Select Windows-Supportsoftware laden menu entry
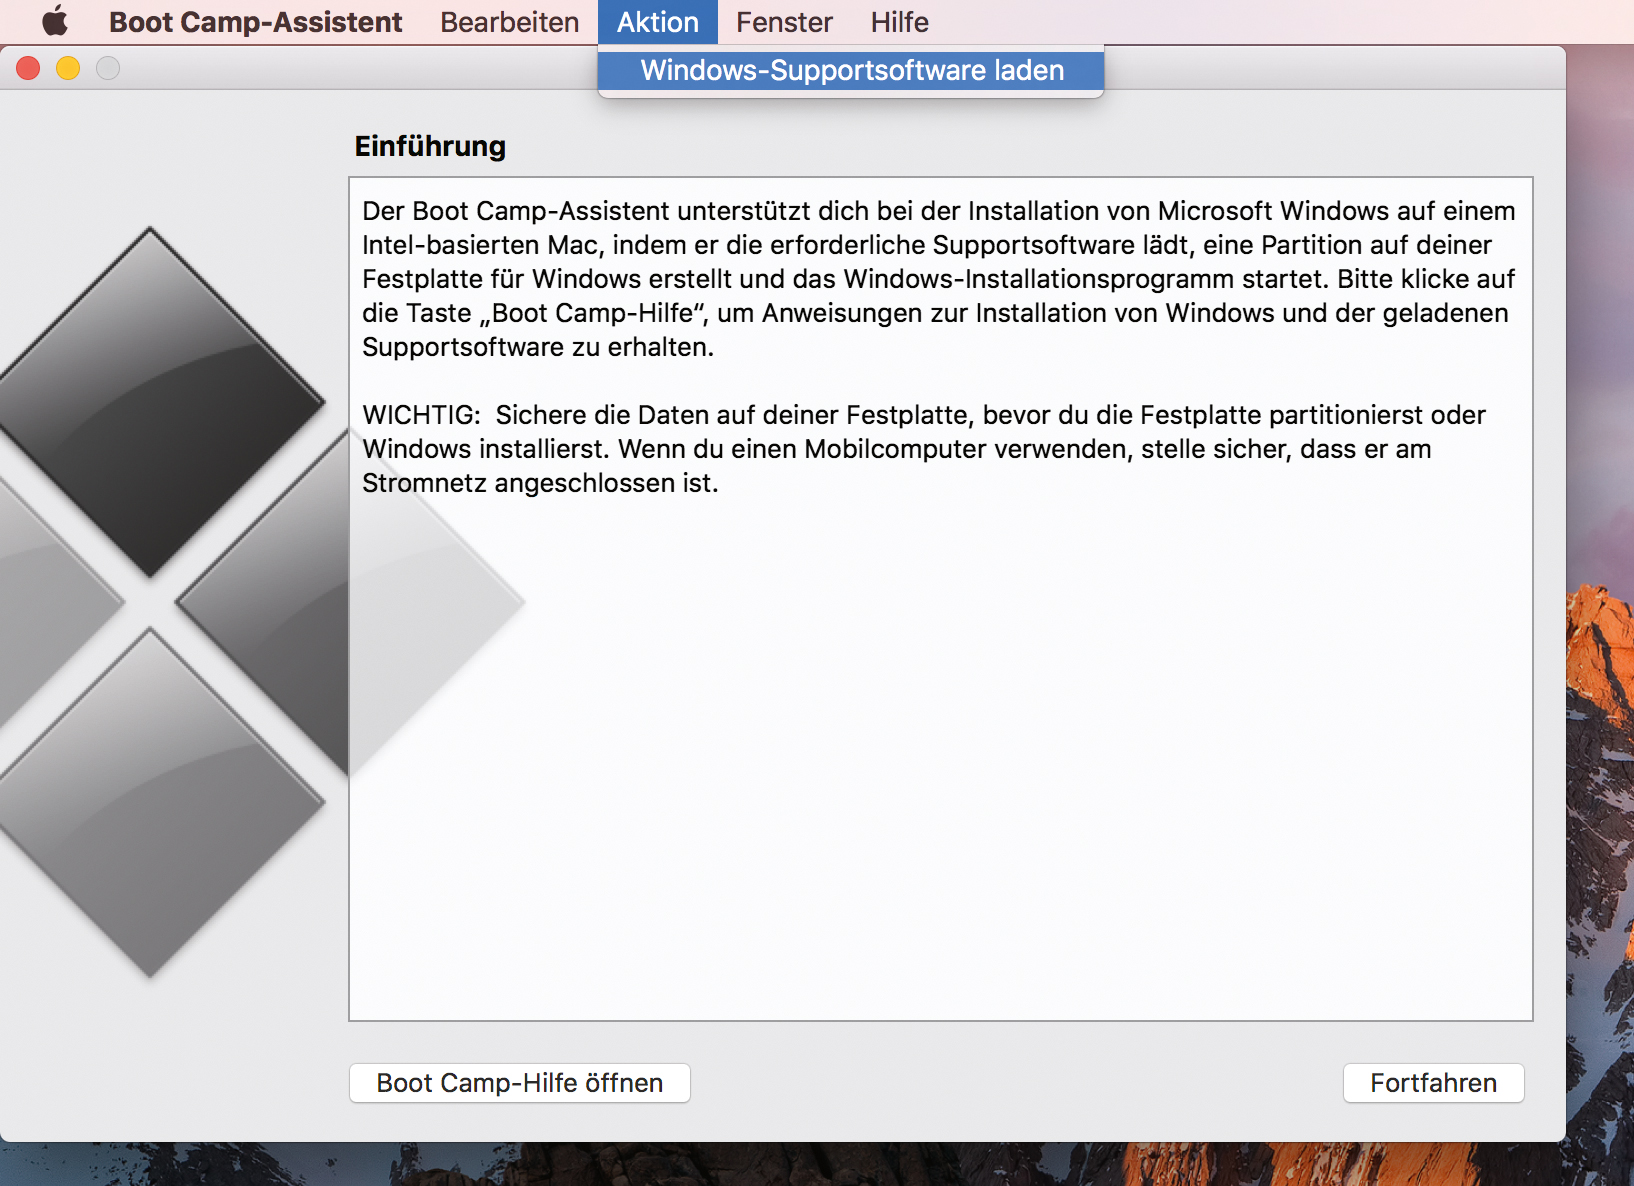Image resolution: width=1634 pixels, height=1186 pixels. [x=851, y=70]
